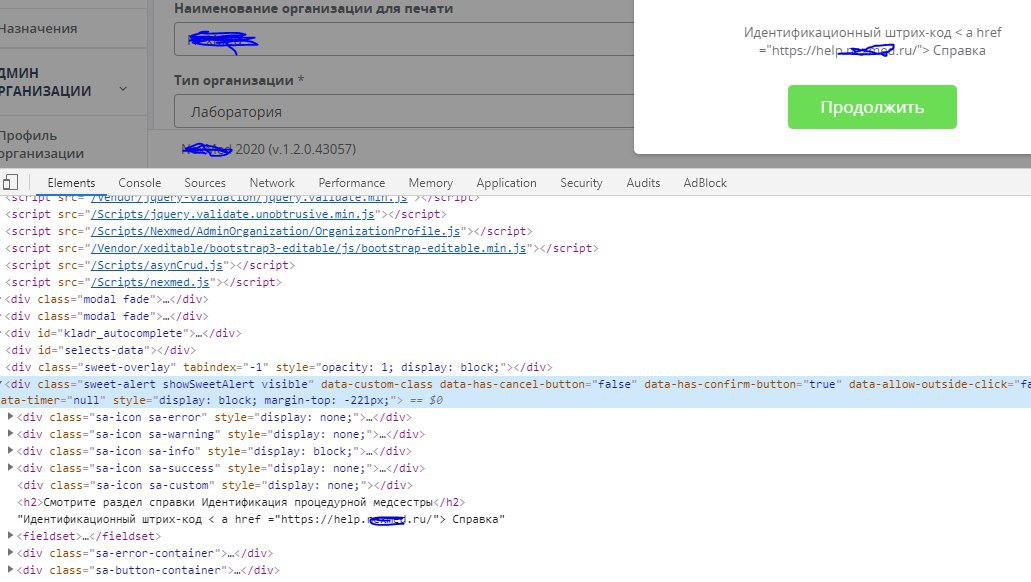The height and width of the screenshot is (582, 1031).
Task: Switch to the Memory tab
Action: coord(431,183)
